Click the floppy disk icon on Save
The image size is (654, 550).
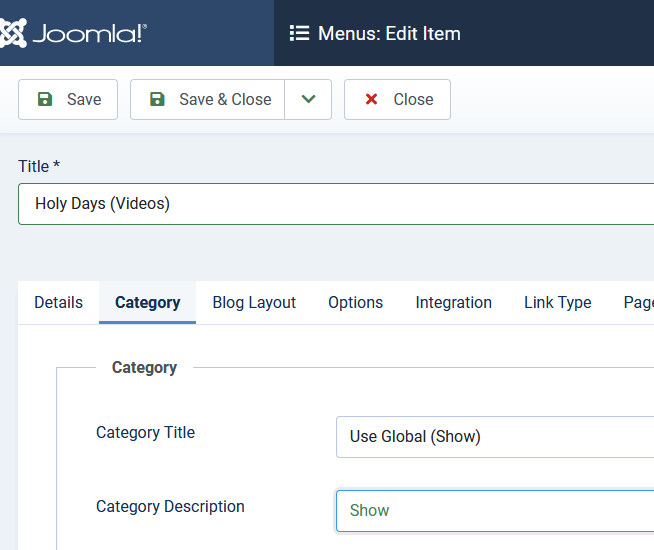point(45,99)
